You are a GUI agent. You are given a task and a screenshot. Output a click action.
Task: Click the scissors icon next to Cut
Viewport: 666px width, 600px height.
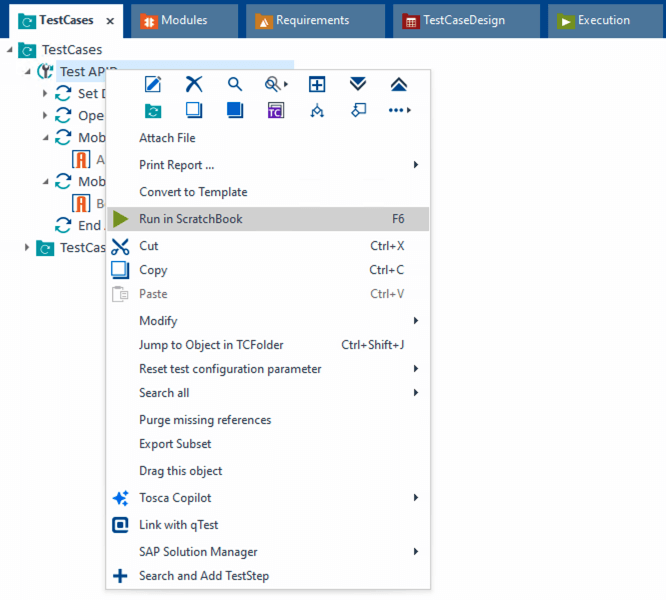120,246
